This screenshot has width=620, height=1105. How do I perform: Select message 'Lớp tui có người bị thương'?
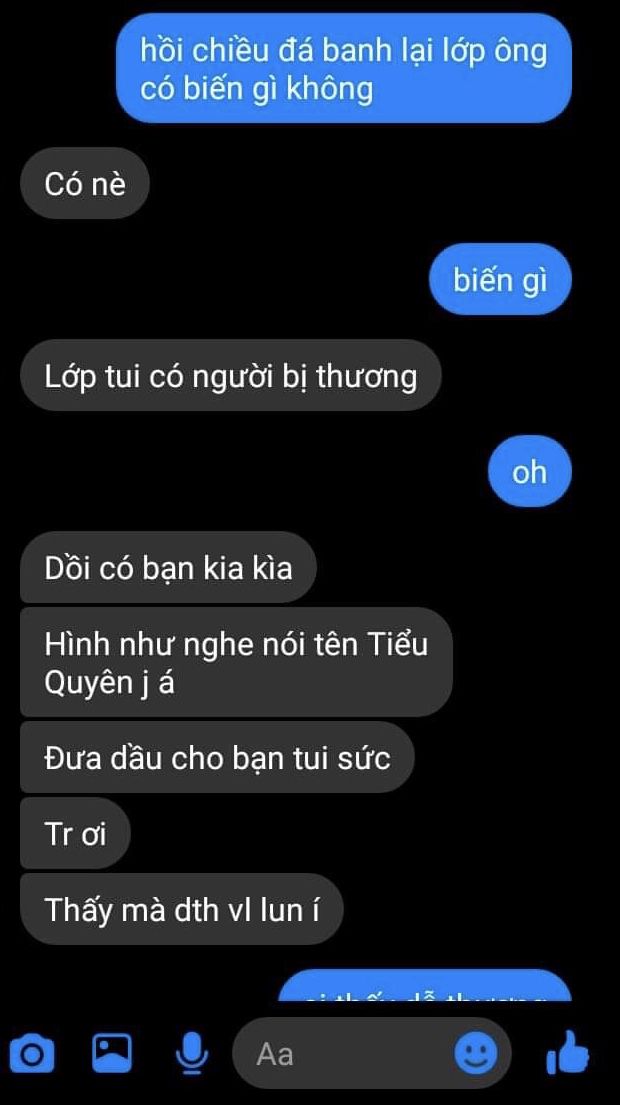pyautogui.click(x=230, y=376)
